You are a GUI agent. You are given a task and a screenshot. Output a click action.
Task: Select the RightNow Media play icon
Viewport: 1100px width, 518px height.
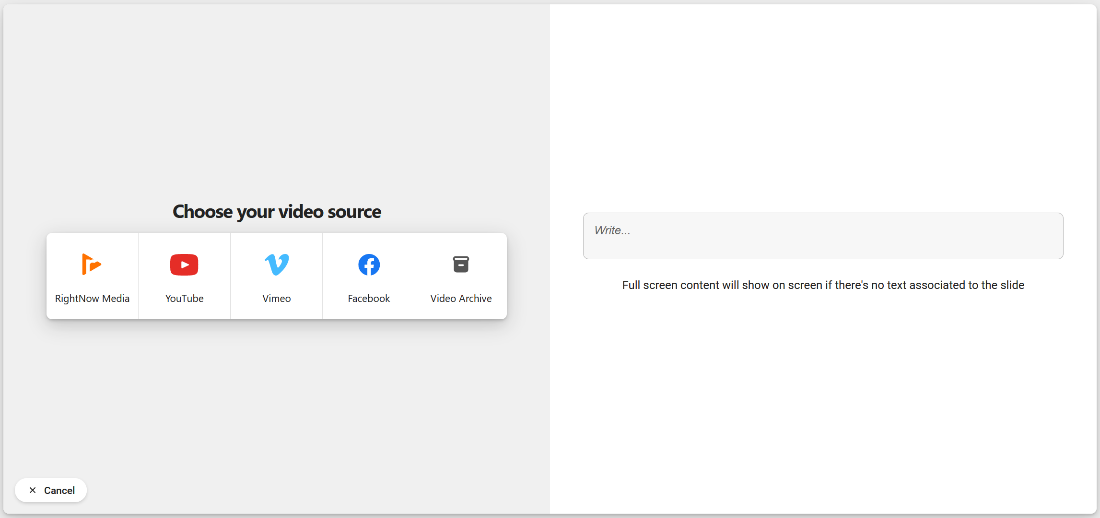click(92, 265)
